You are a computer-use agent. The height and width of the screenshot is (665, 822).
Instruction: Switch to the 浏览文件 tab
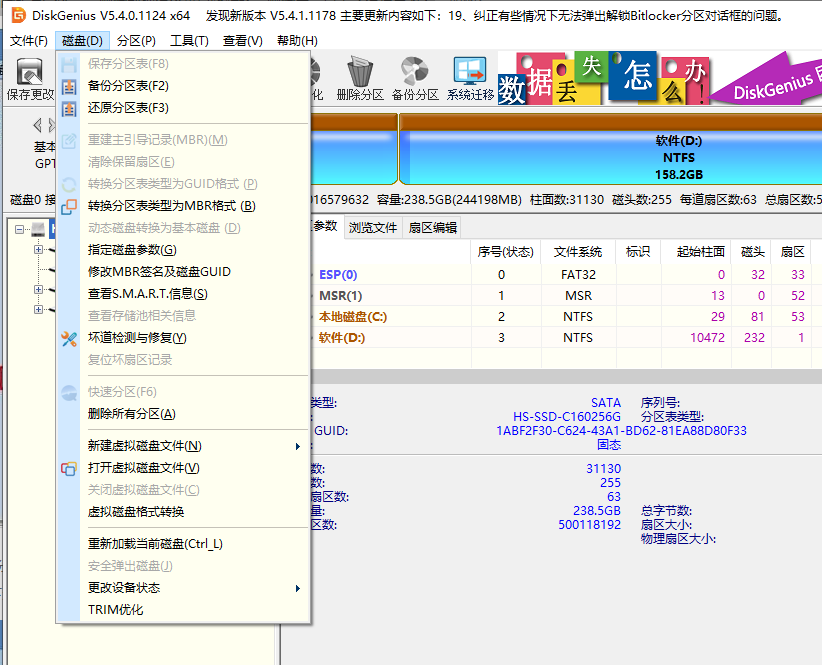click(373, 227)
